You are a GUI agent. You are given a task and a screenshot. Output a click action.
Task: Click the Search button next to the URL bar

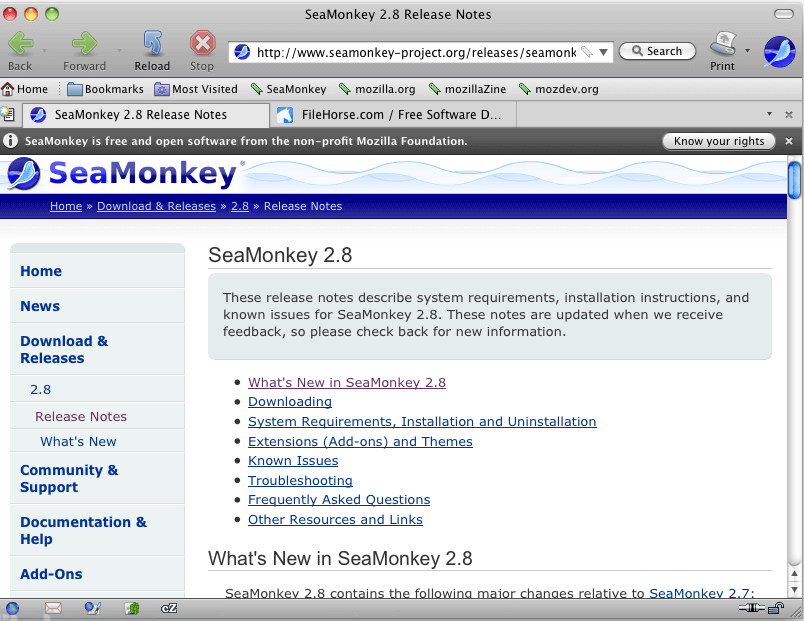(x=657, y=51)
